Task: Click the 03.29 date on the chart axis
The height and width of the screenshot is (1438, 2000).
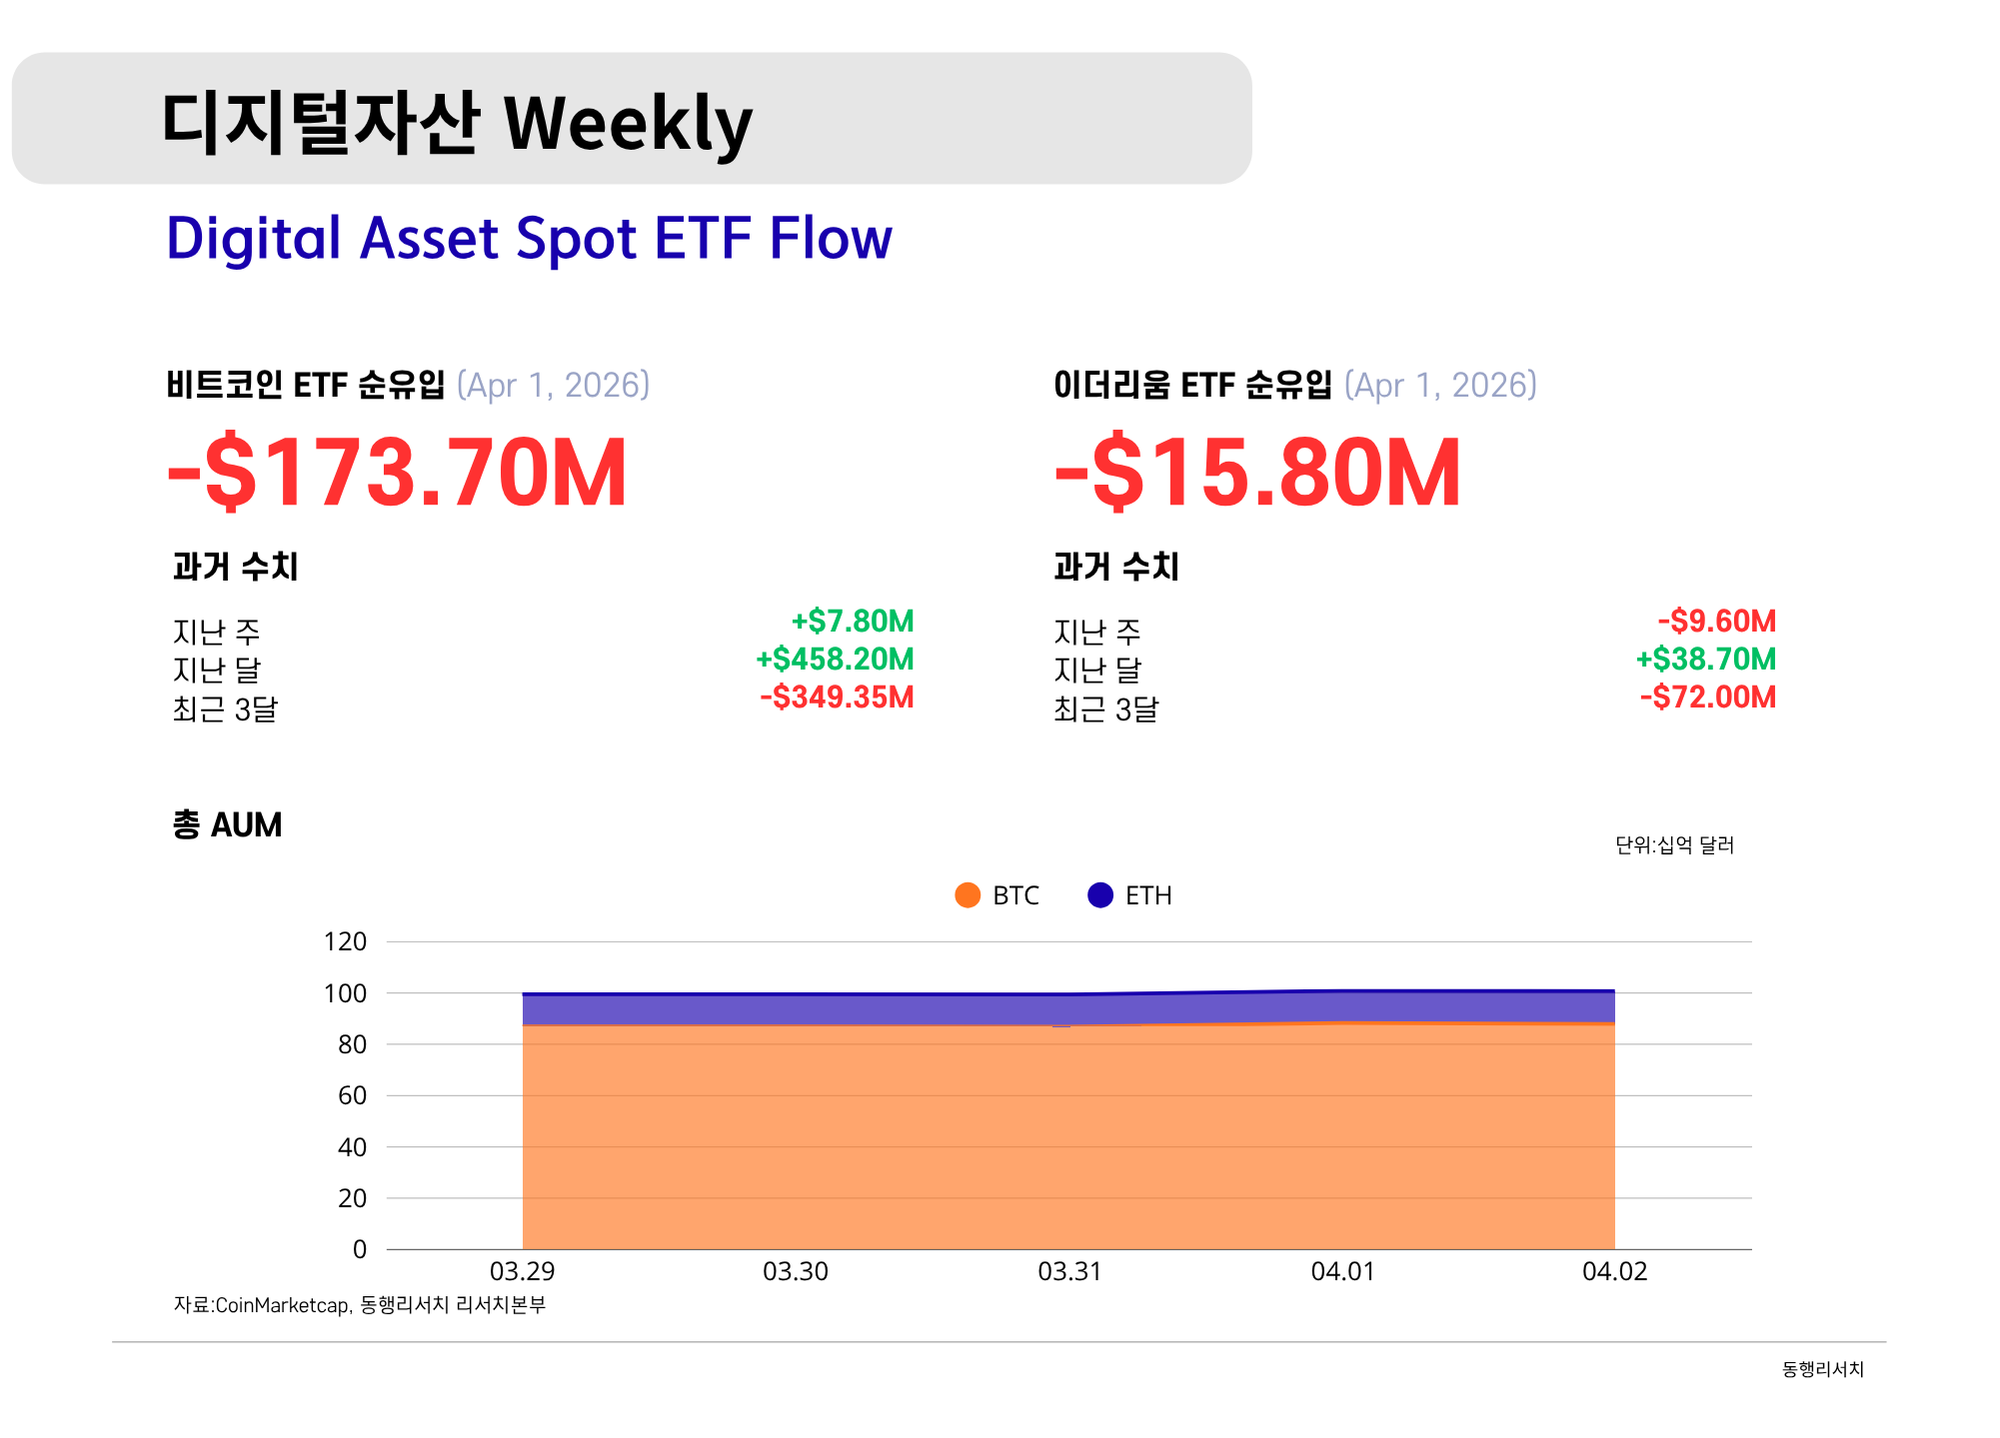Action: coord(522,1271)
